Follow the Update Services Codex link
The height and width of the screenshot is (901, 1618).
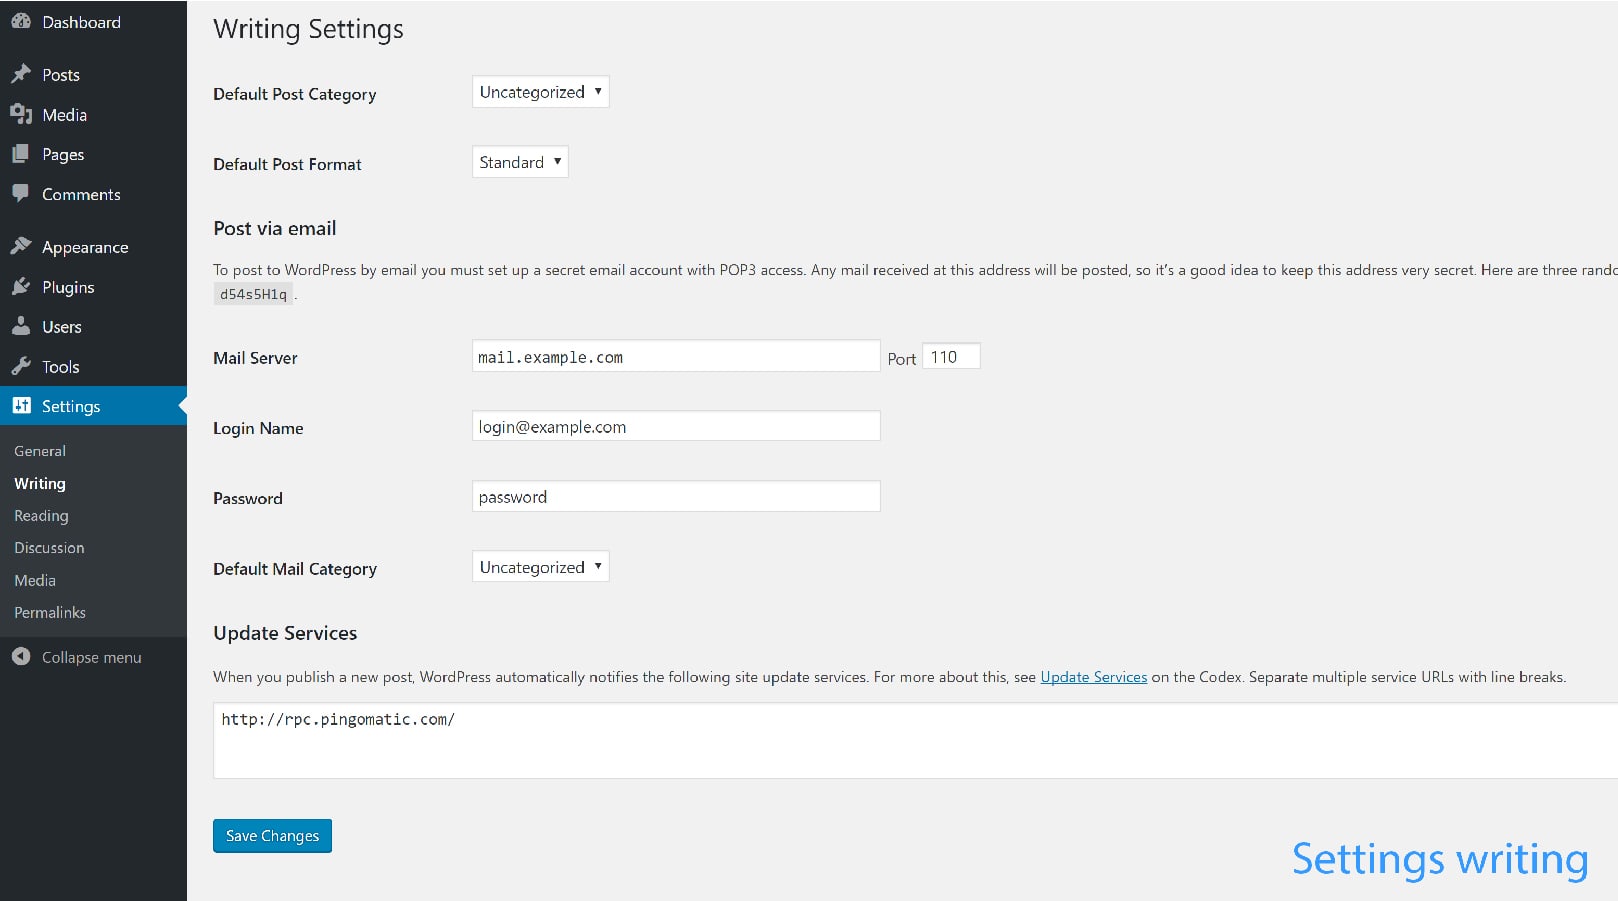pyautogui.click(x=1093, y=677)
